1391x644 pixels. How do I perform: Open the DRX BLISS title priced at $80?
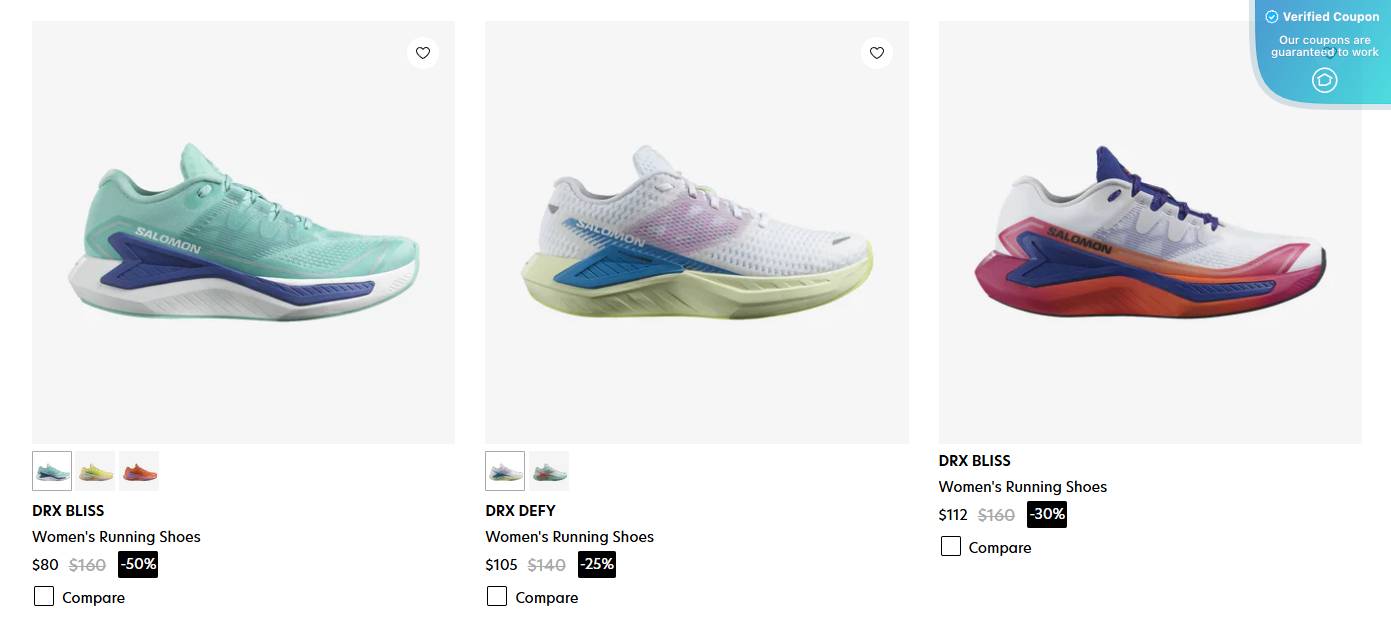pos(68,511)
